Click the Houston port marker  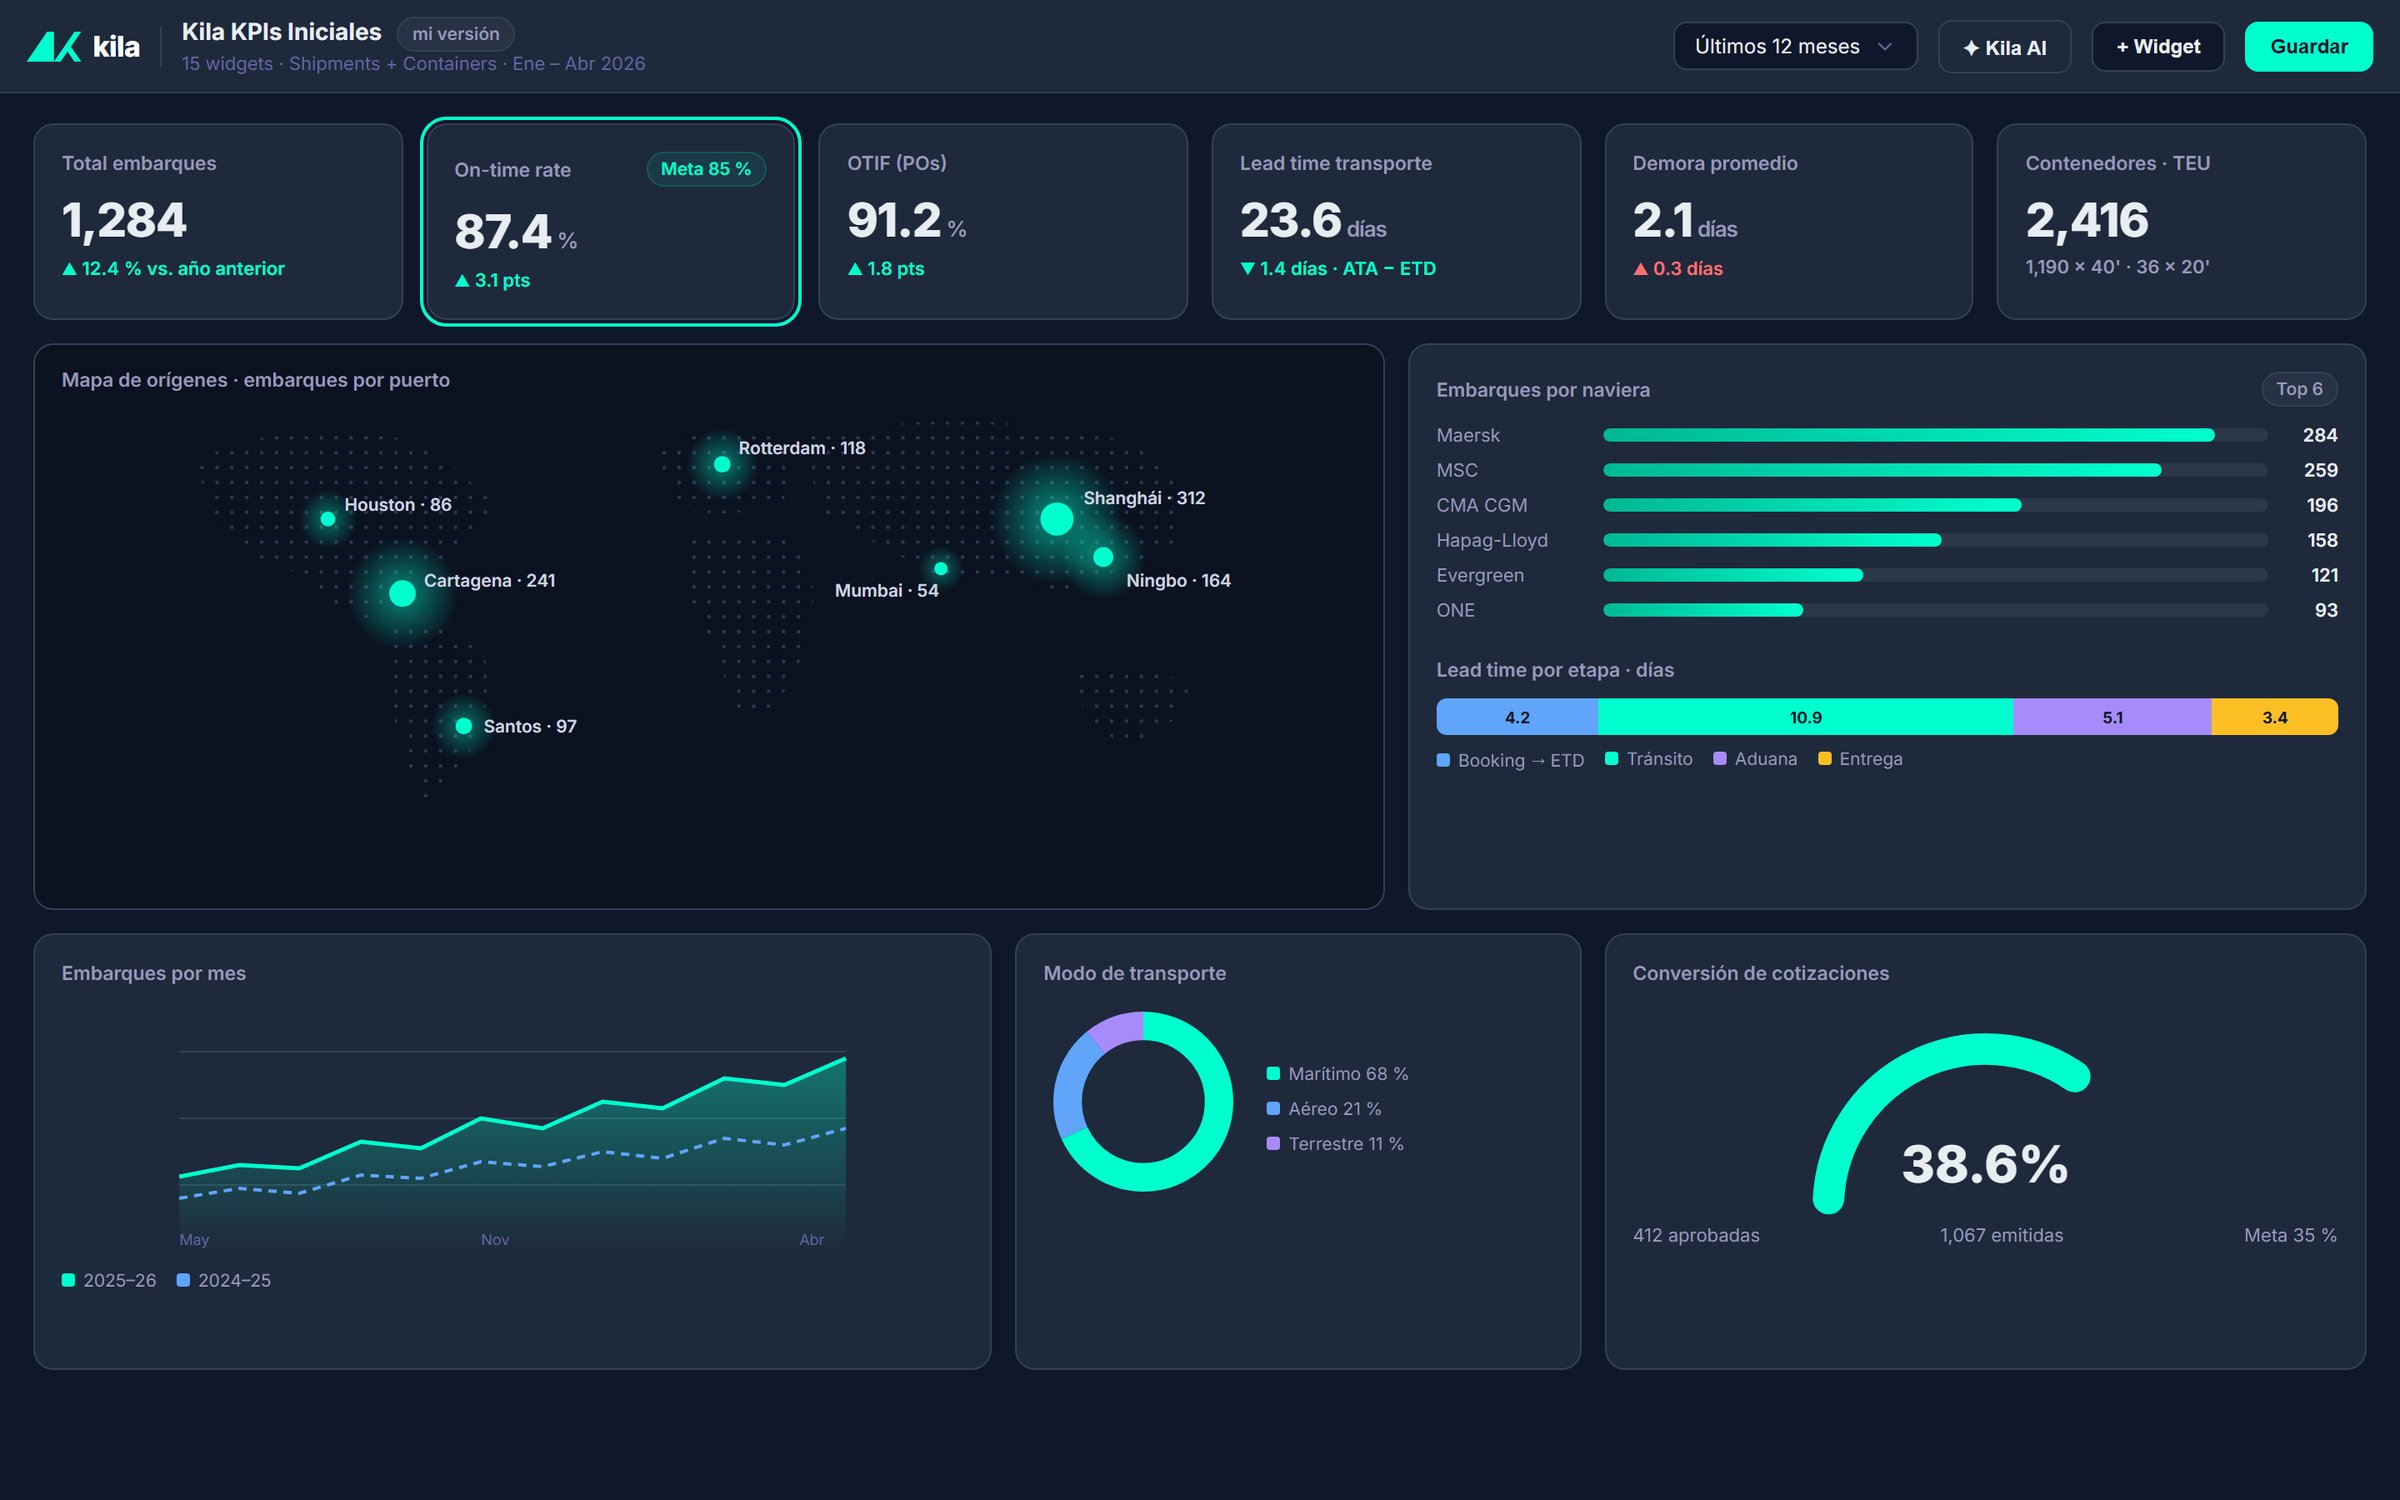tap(327, 519)
